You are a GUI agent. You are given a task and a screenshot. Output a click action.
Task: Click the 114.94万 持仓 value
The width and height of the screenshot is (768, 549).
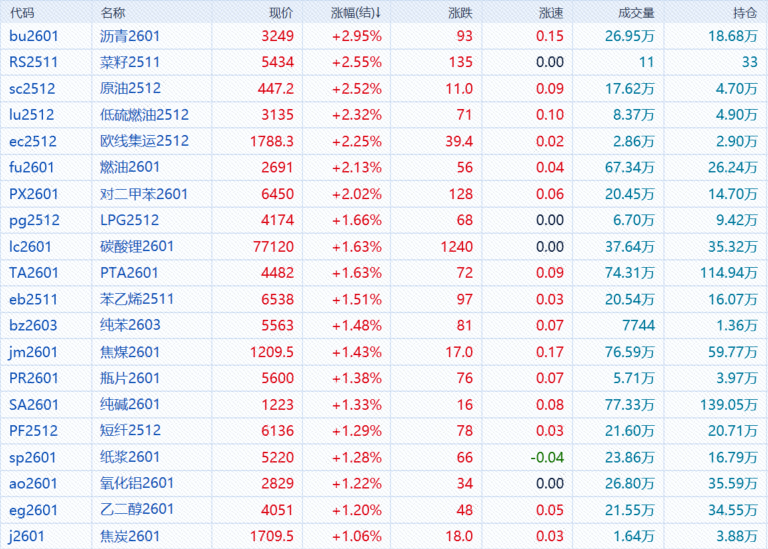[729, 273]
